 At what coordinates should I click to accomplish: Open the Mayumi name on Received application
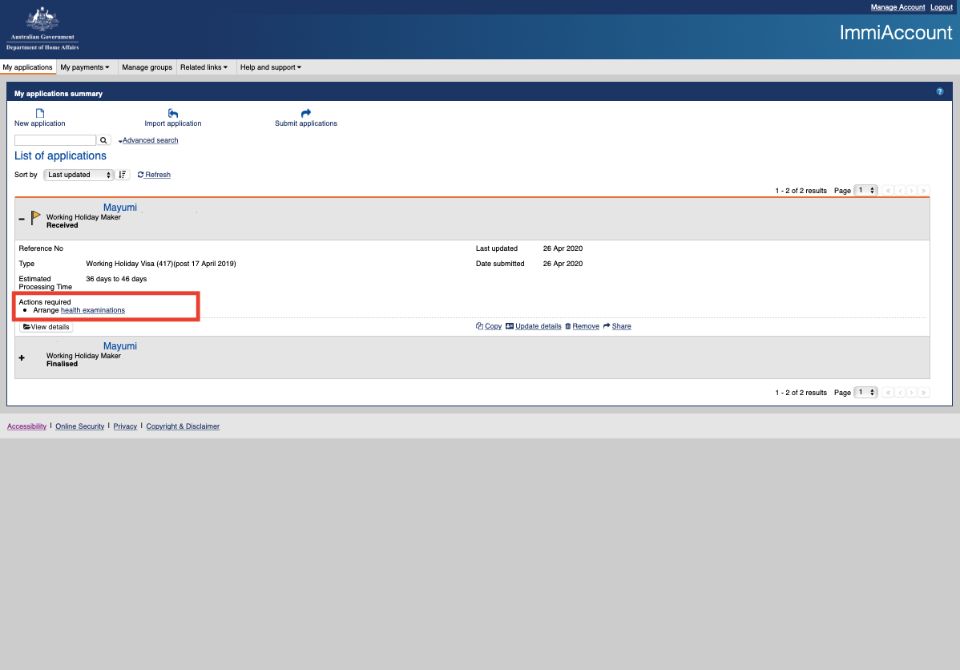[x=120, y=208]
